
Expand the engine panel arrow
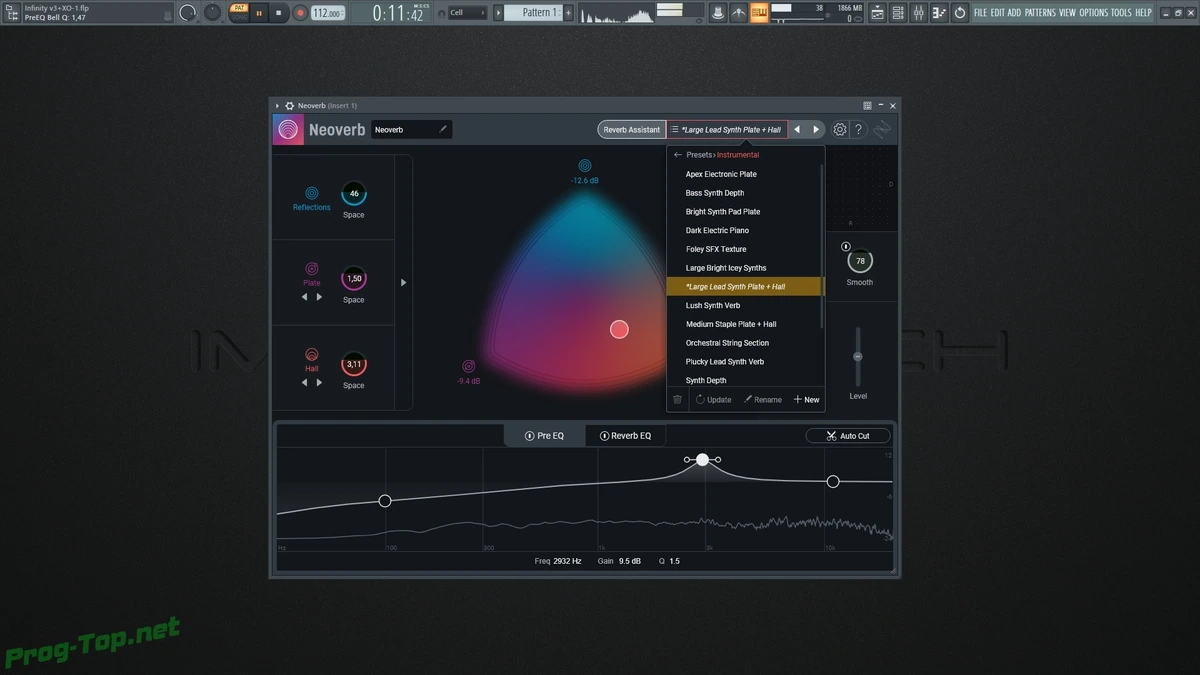[x=404, y=283]
